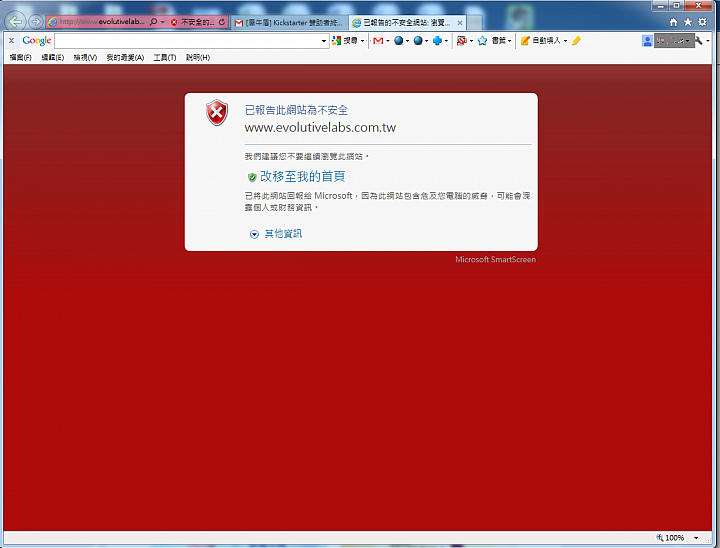
Task: Refresh the page with the reload icon
Action: 222,22
